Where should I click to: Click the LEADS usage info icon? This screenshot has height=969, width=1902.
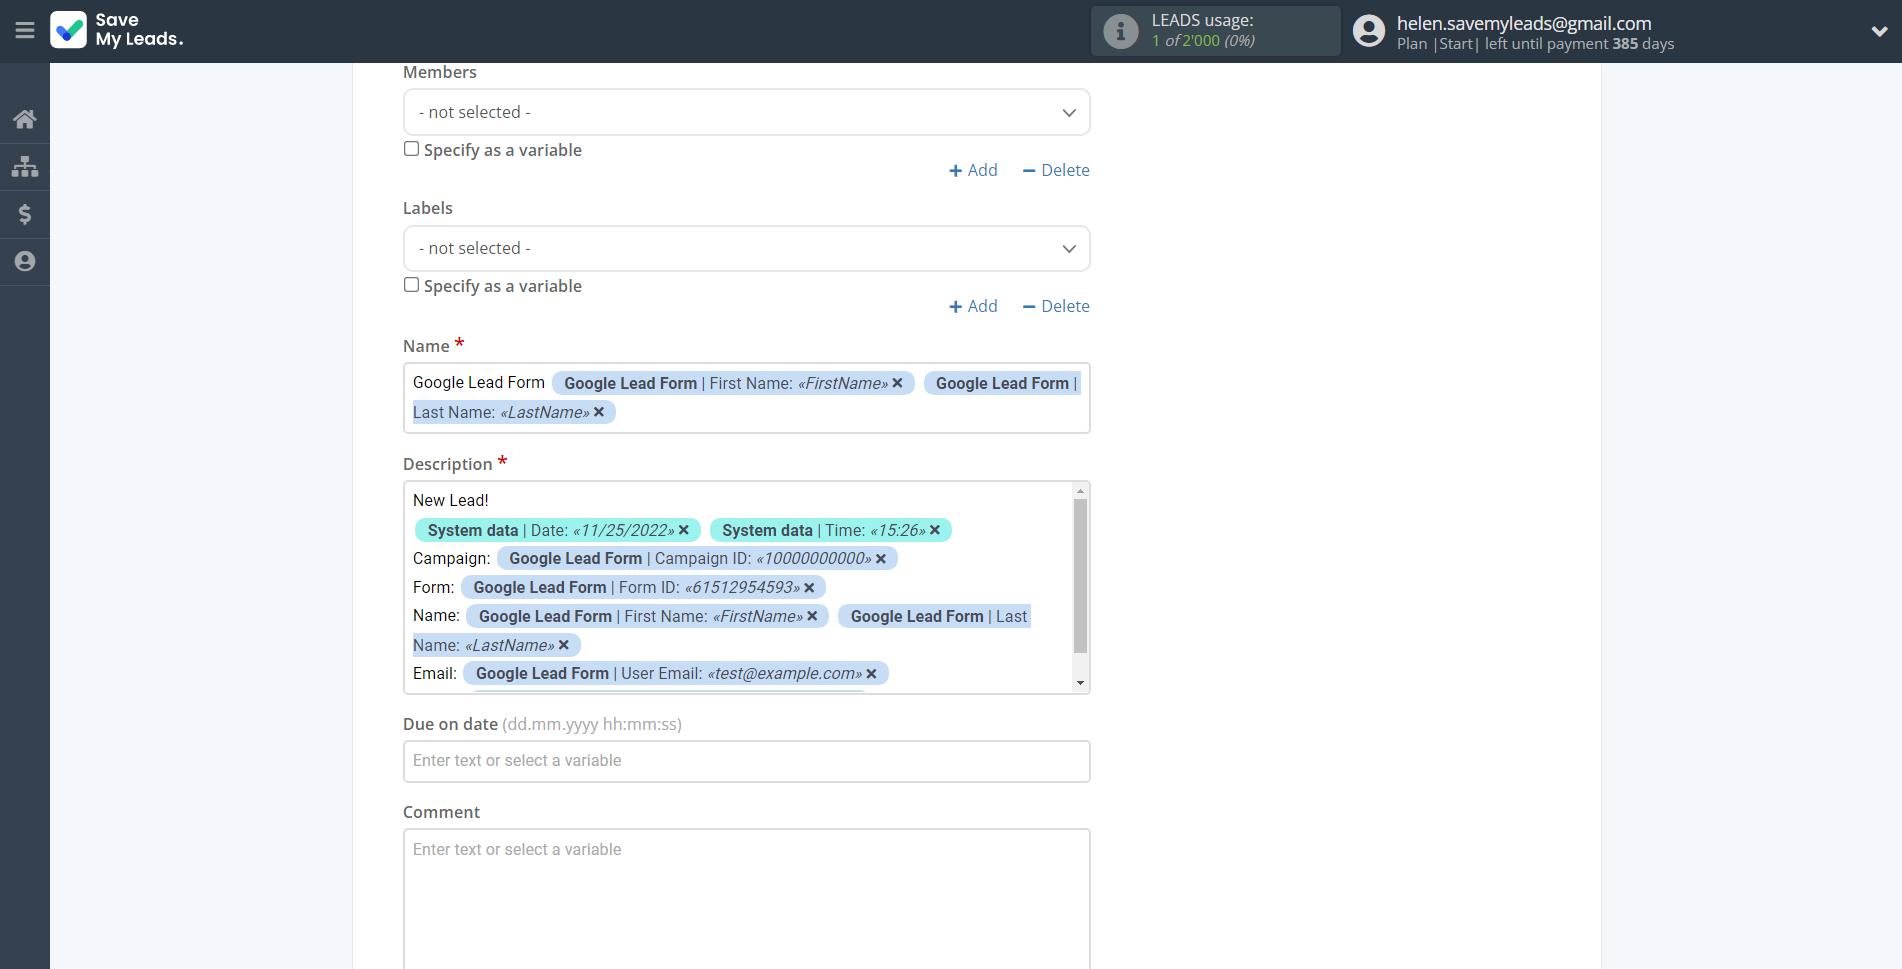point(1120,31)
